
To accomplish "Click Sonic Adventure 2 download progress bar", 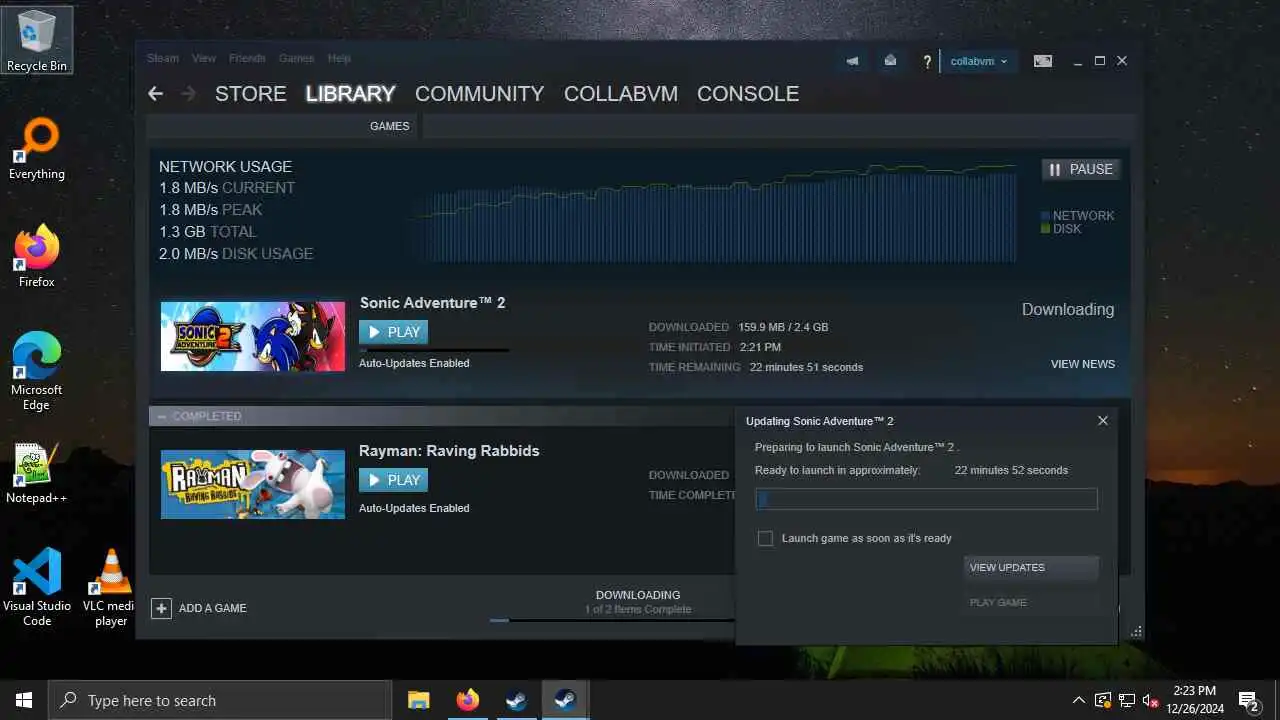I will (x=434, y=350).
